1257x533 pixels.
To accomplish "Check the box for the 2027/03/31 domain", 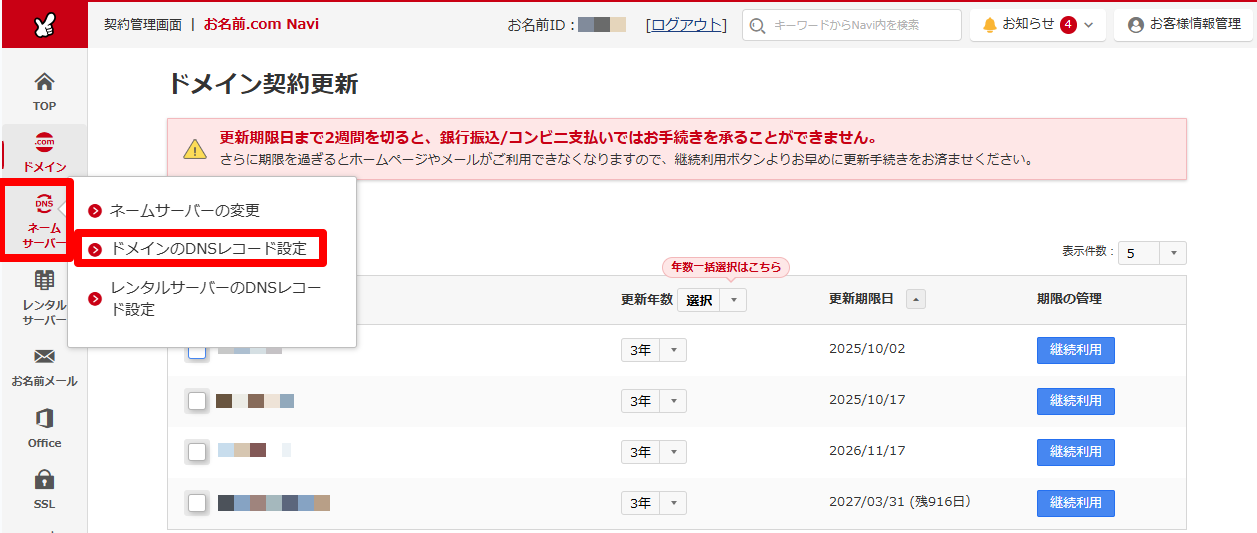I will pyautogui.click(x=198, y=503).
